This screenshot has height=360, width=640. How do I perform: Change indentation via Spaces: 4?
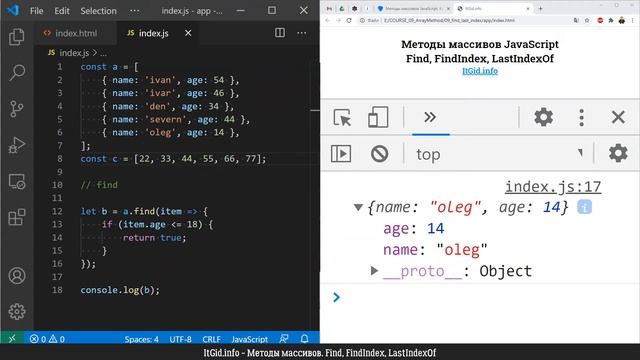[x=141, y=339]
